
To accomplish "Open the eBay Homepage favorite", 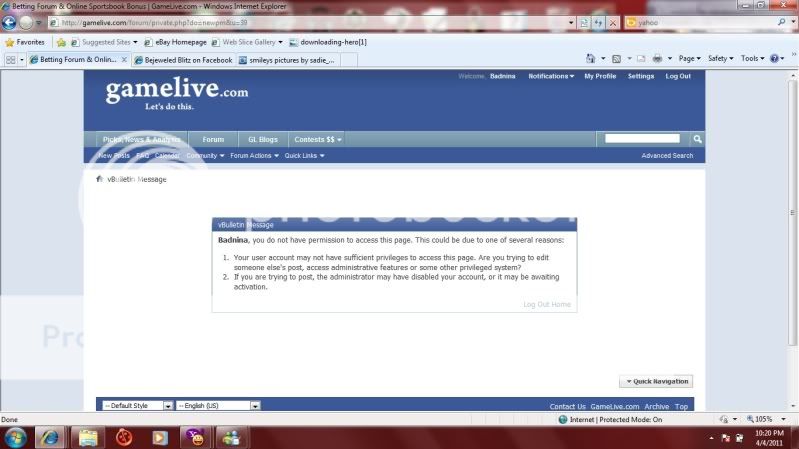I will 175,42.
